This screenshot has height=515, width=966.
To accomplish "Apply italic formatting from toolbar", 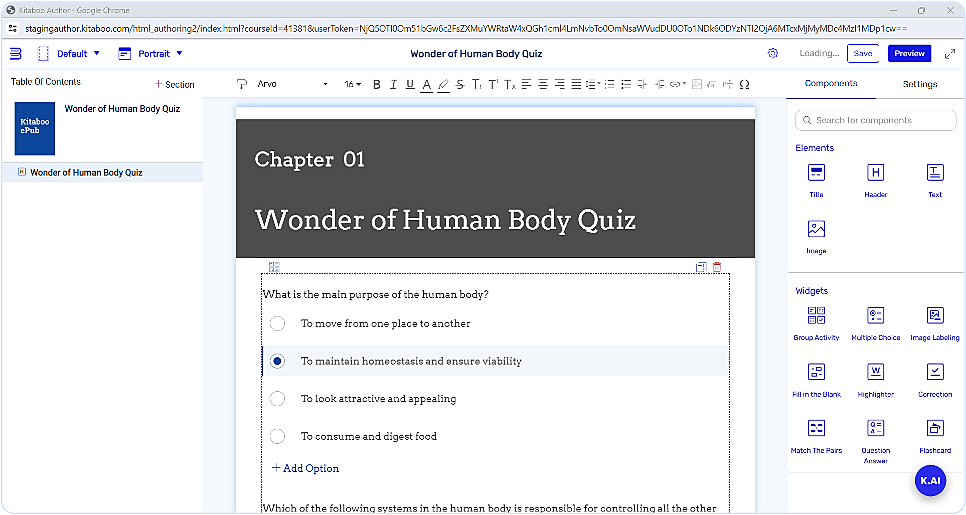I will click(393, 84).
